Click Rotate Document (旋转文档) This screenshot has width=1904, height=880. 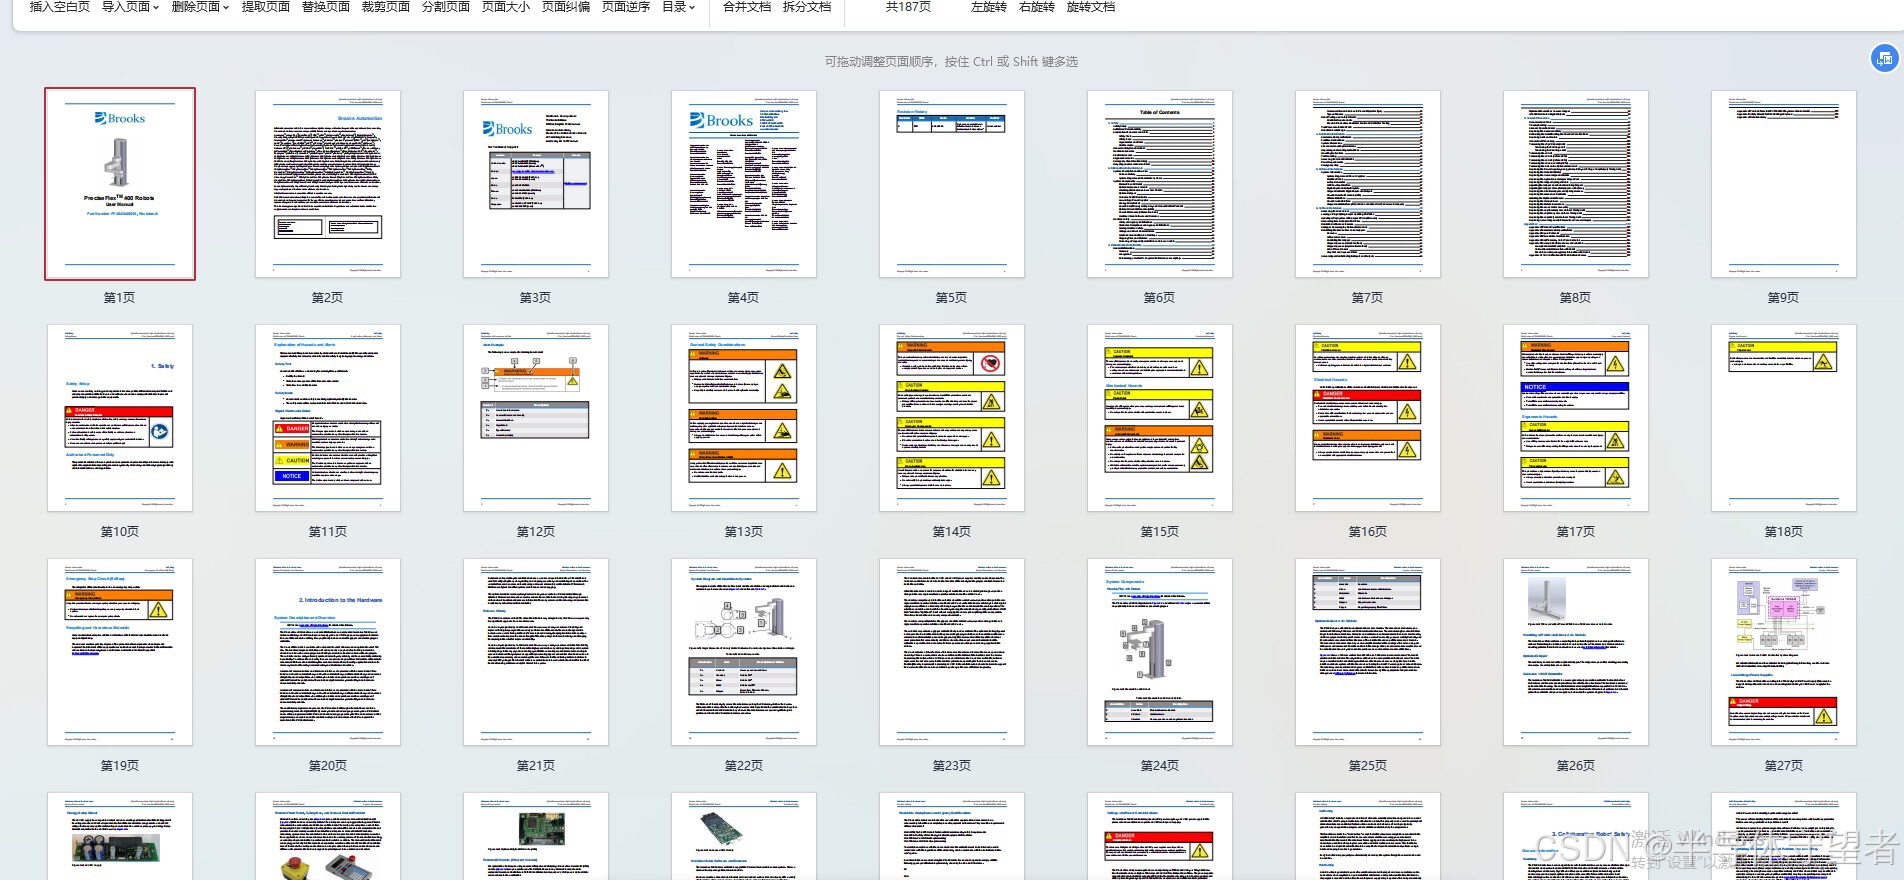point(1090,7)
